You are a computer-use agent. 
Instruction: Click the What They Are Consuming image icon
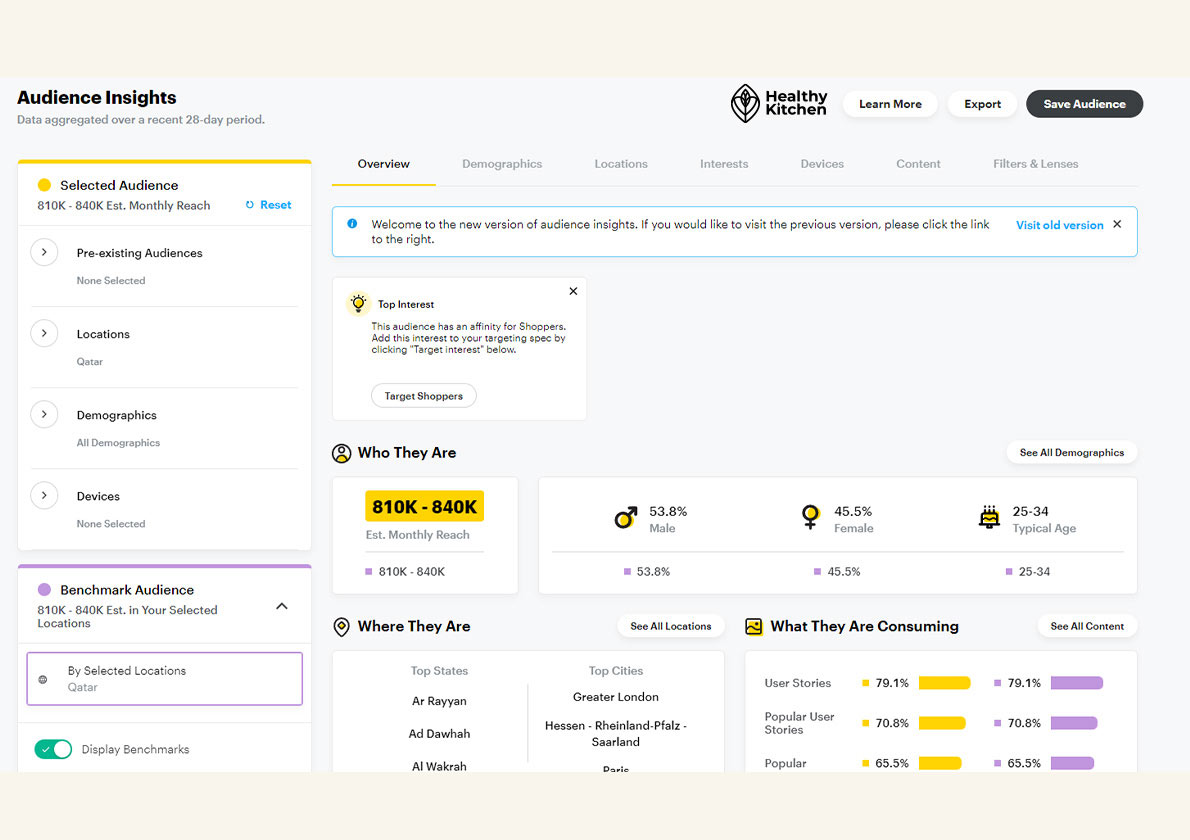[754, 627]
